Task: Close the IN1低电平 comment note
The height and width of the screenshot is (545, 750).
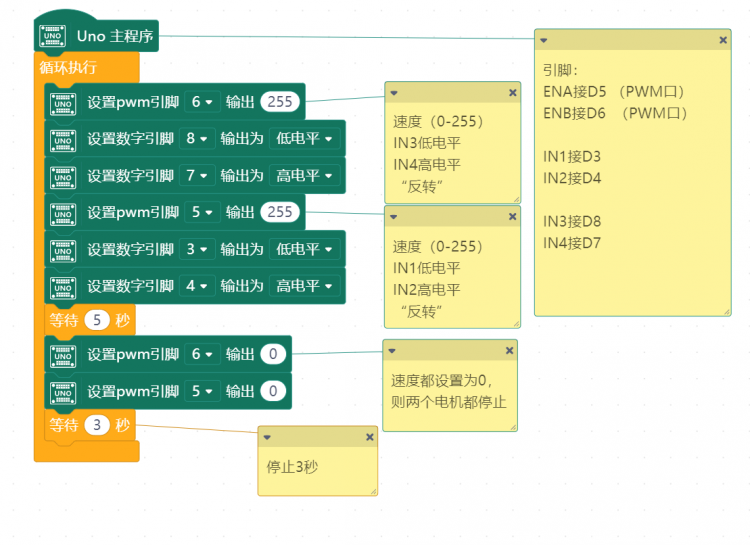Action: (512, 216)
